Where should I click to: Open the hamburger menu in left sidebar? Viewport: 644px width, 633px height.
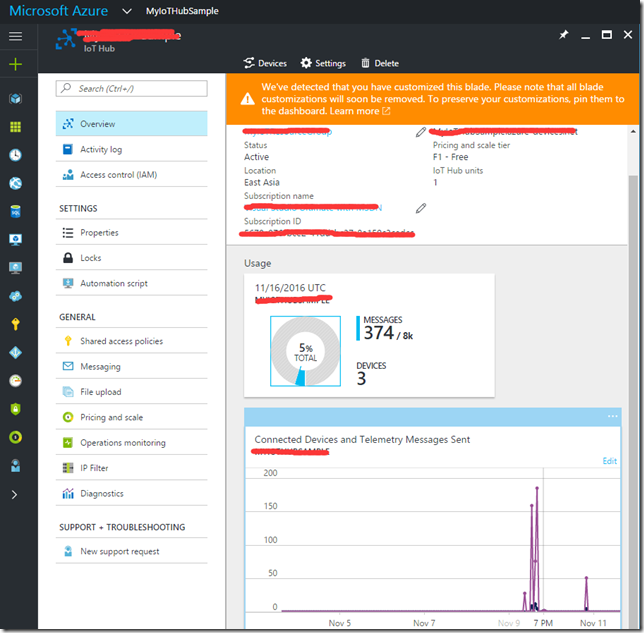(x=16, y=36)
